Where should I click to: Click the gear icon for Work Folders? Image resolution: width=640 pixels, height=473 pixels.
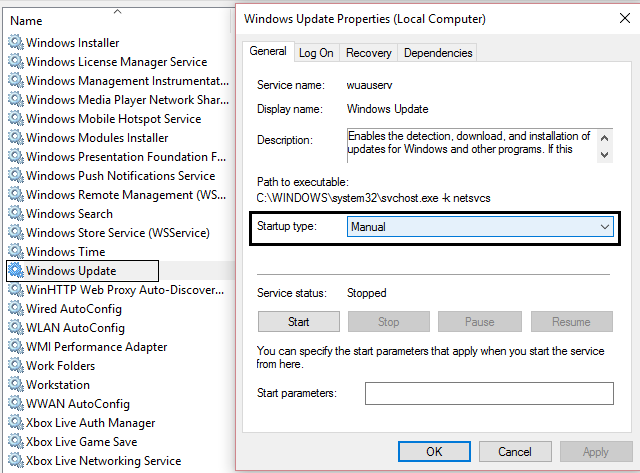click(x=15, y=366)
